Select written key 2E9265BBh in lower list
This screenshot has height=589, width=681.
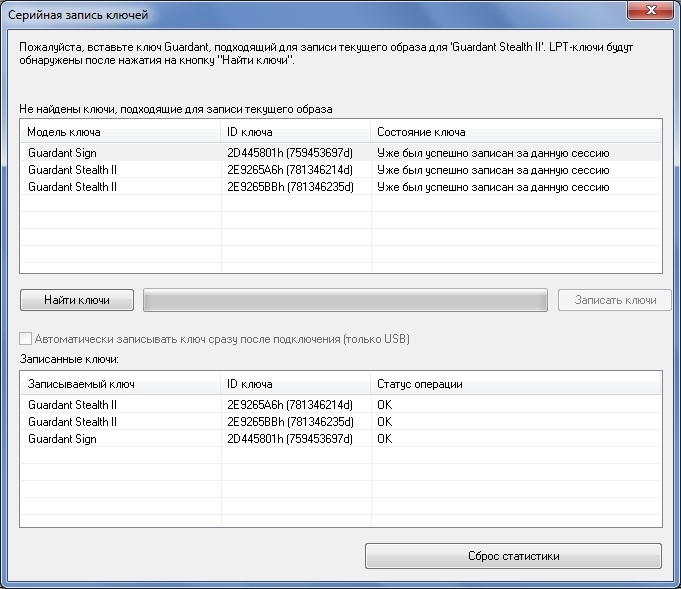tap(290, 422)
